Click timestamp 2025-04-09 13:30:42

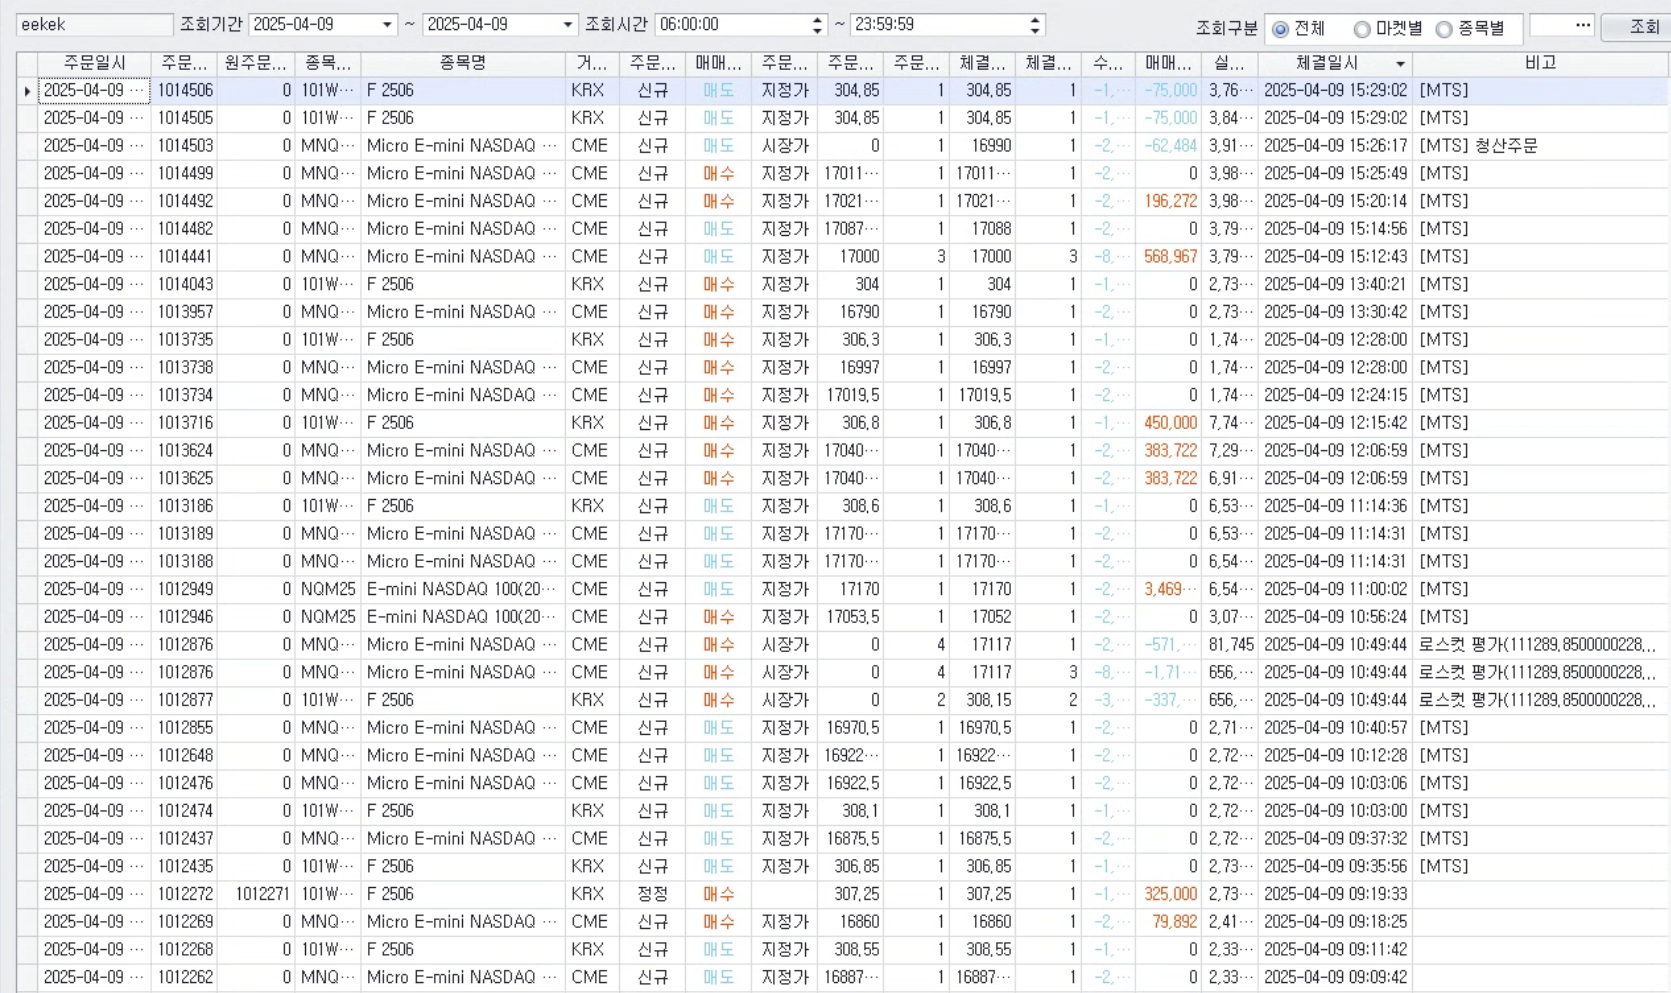point(1335,312)
